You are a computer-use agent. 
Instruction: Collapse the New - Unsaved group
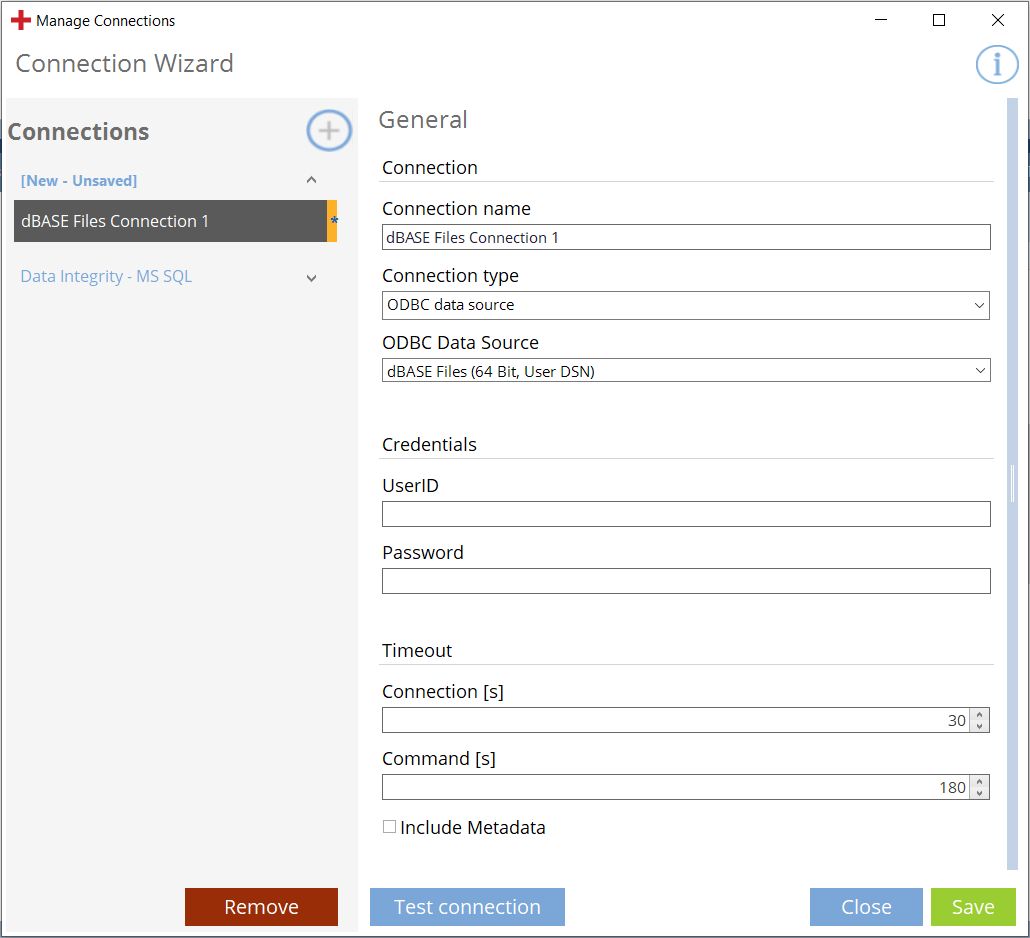click(311, 181)
